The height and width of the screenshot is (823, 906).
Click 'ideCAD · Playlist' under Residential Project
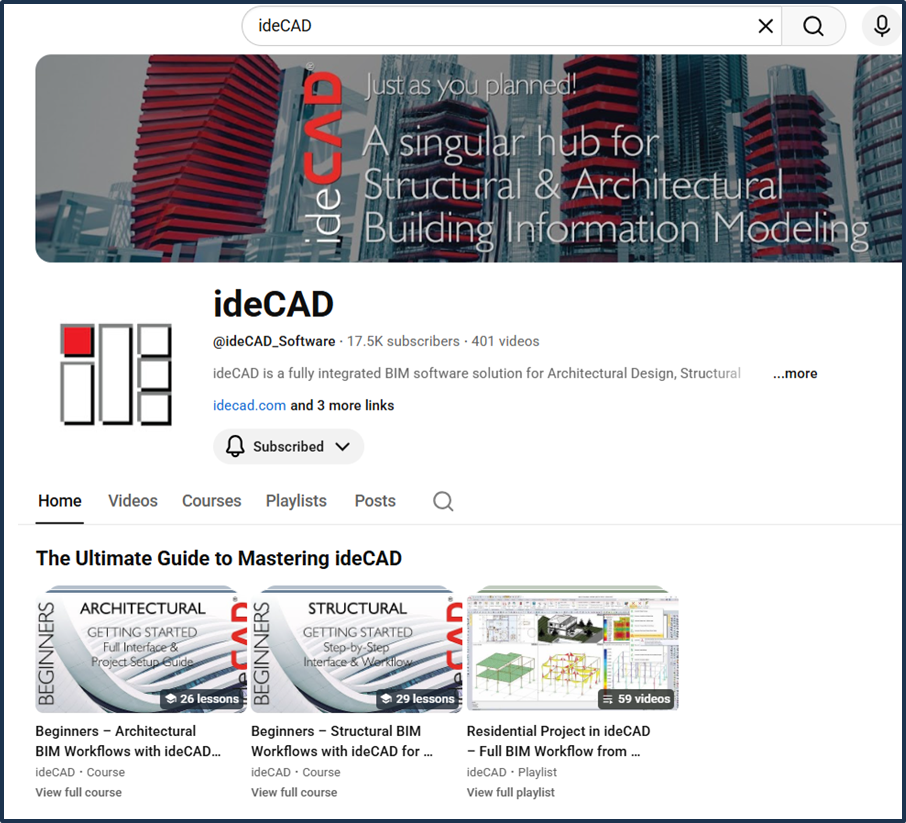point(512,772)
